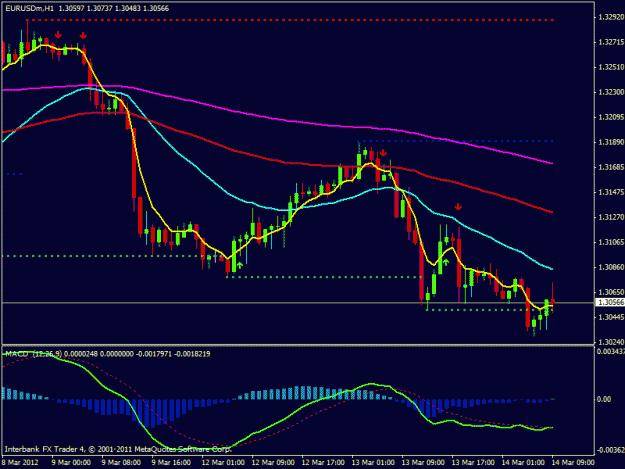Click the green buy arrow near 12 Mar 01:00
This screenshot has width=625, height=469.
(240, 265)
